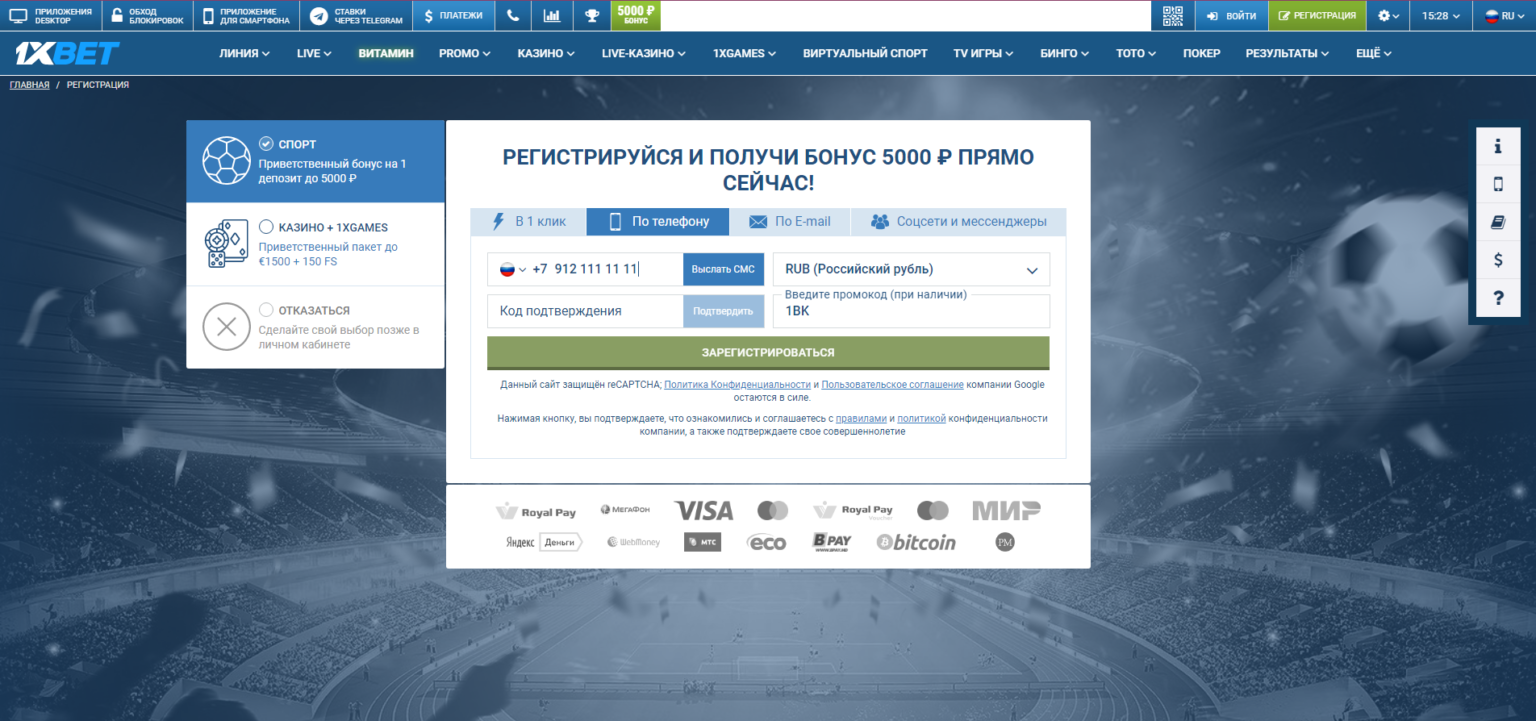Click the 1XBET logo
Screen dimensions: 1536x721
tap(68, 53)
